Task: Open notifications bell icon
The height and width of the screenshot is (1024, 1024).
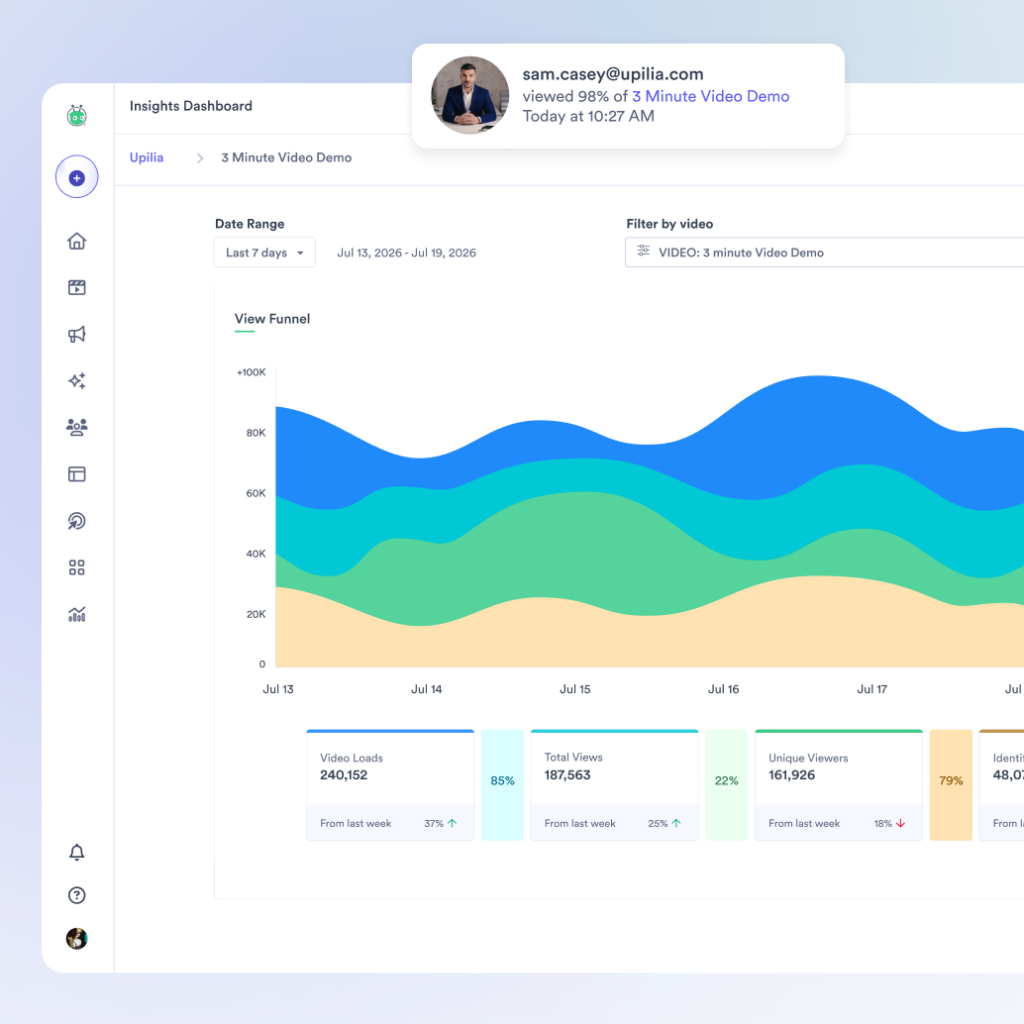Action: pos(76,852)
